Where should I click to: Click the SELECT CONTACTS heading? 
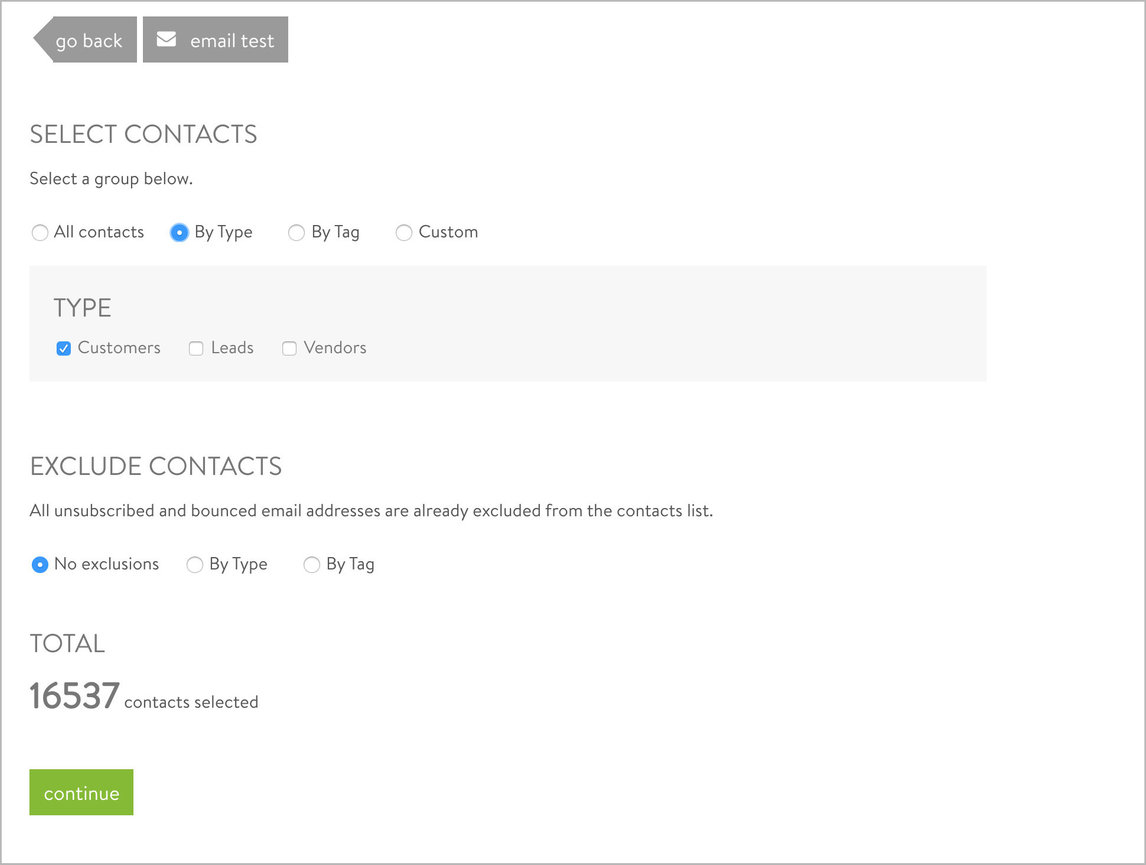pyautogui.click(x=143, y=133)
